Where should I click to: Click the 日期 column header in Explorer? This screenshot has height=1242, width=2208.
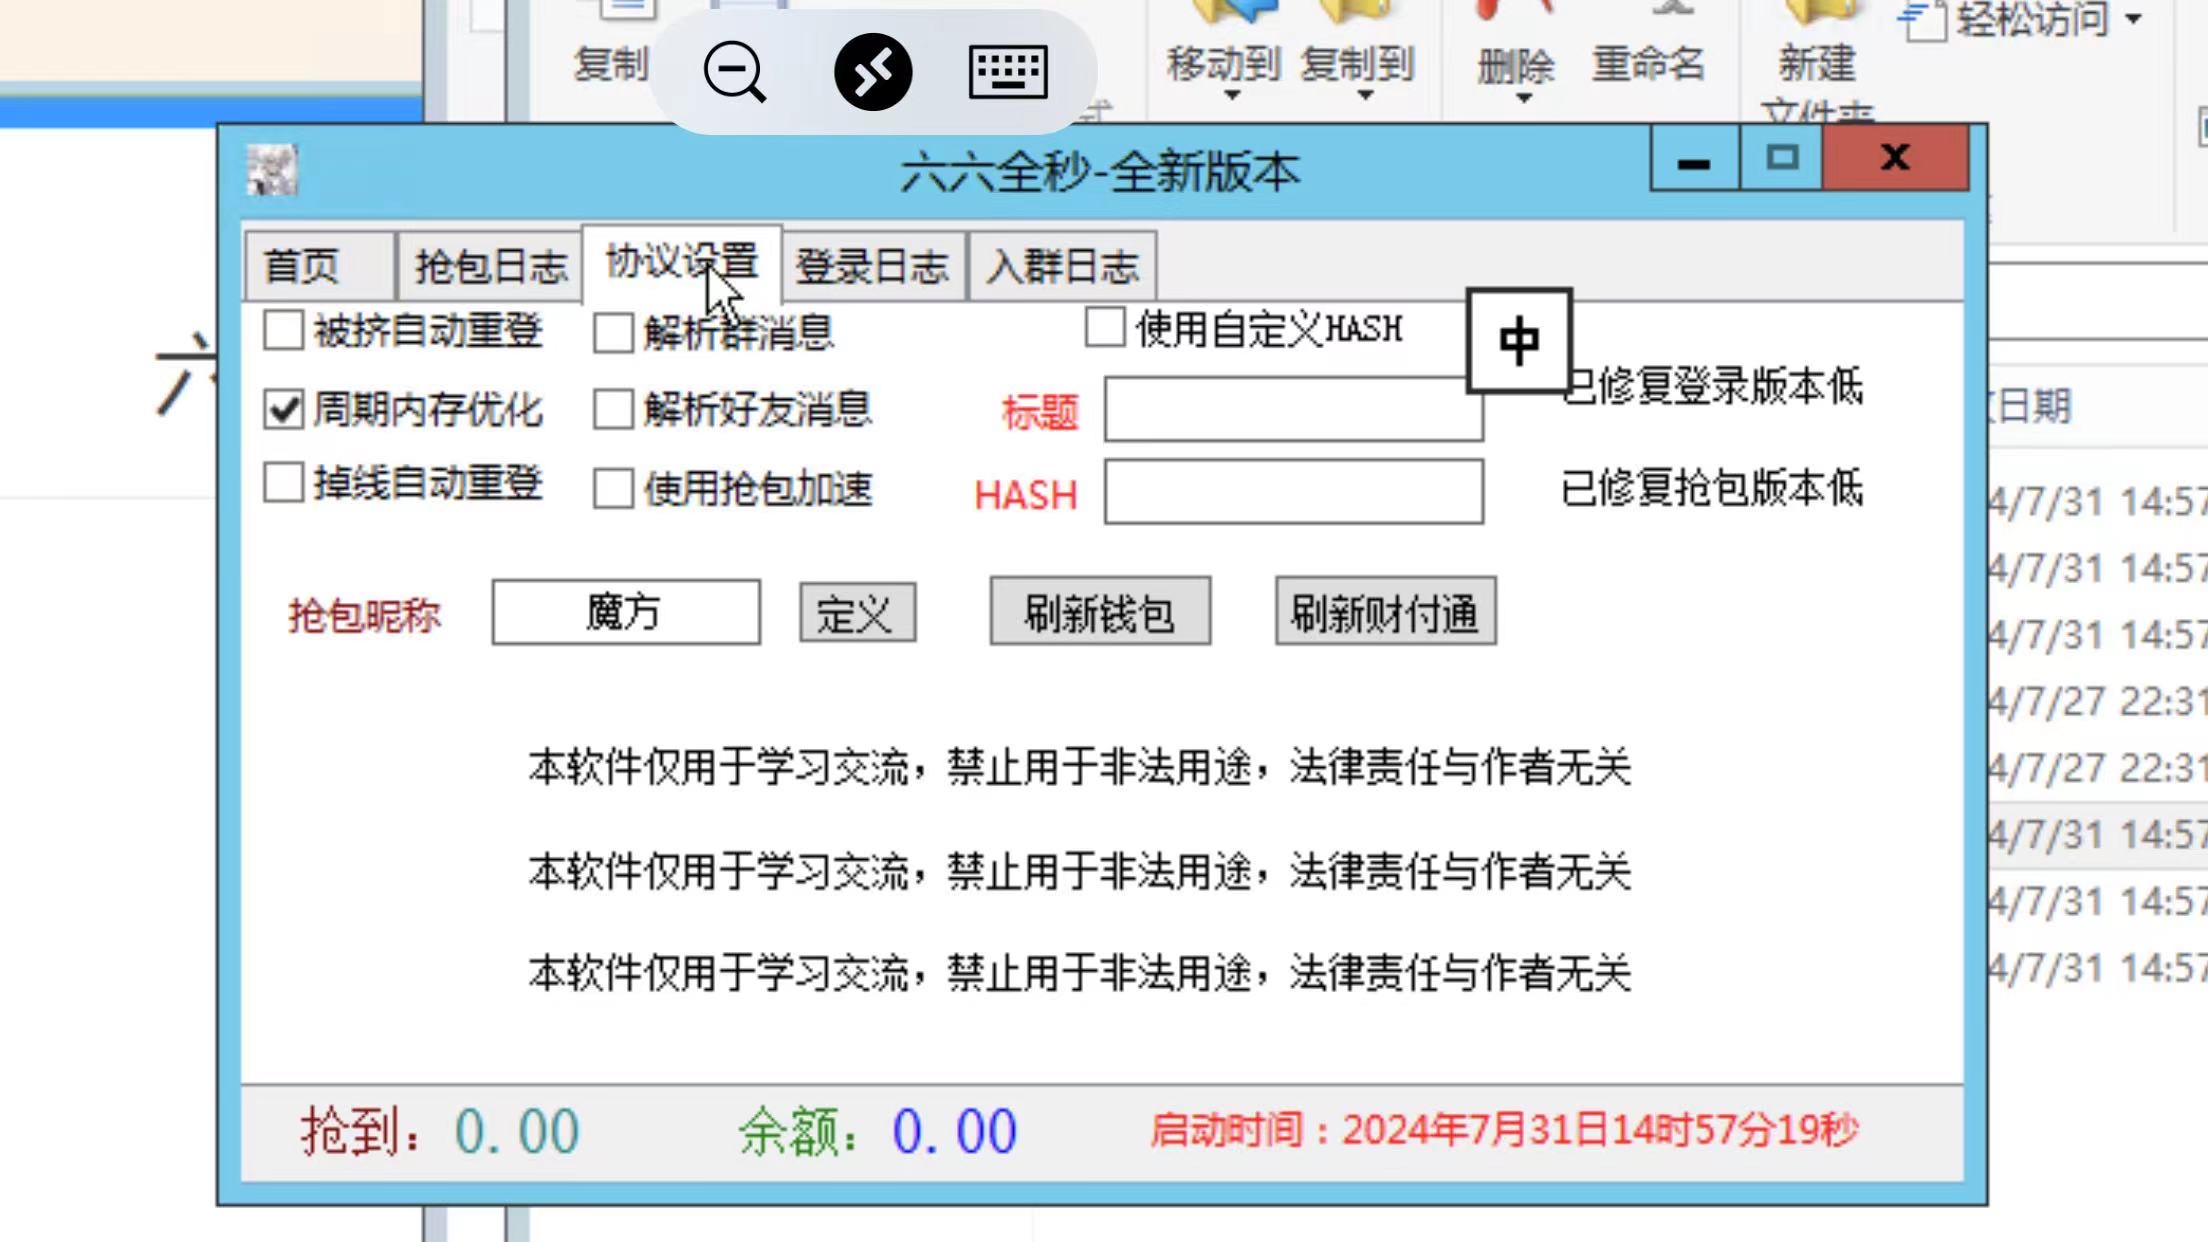click(2034, 407)
